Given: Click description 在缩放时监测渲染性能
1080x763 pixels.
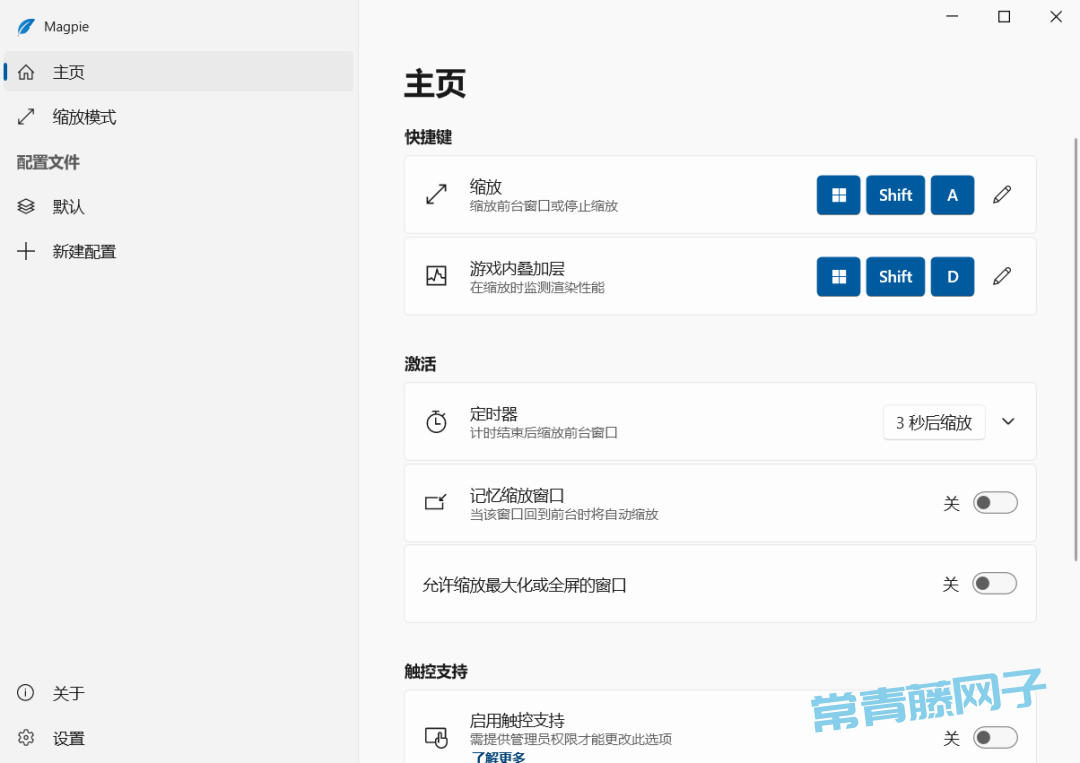Looking at the screenshot, I should 537,287.
